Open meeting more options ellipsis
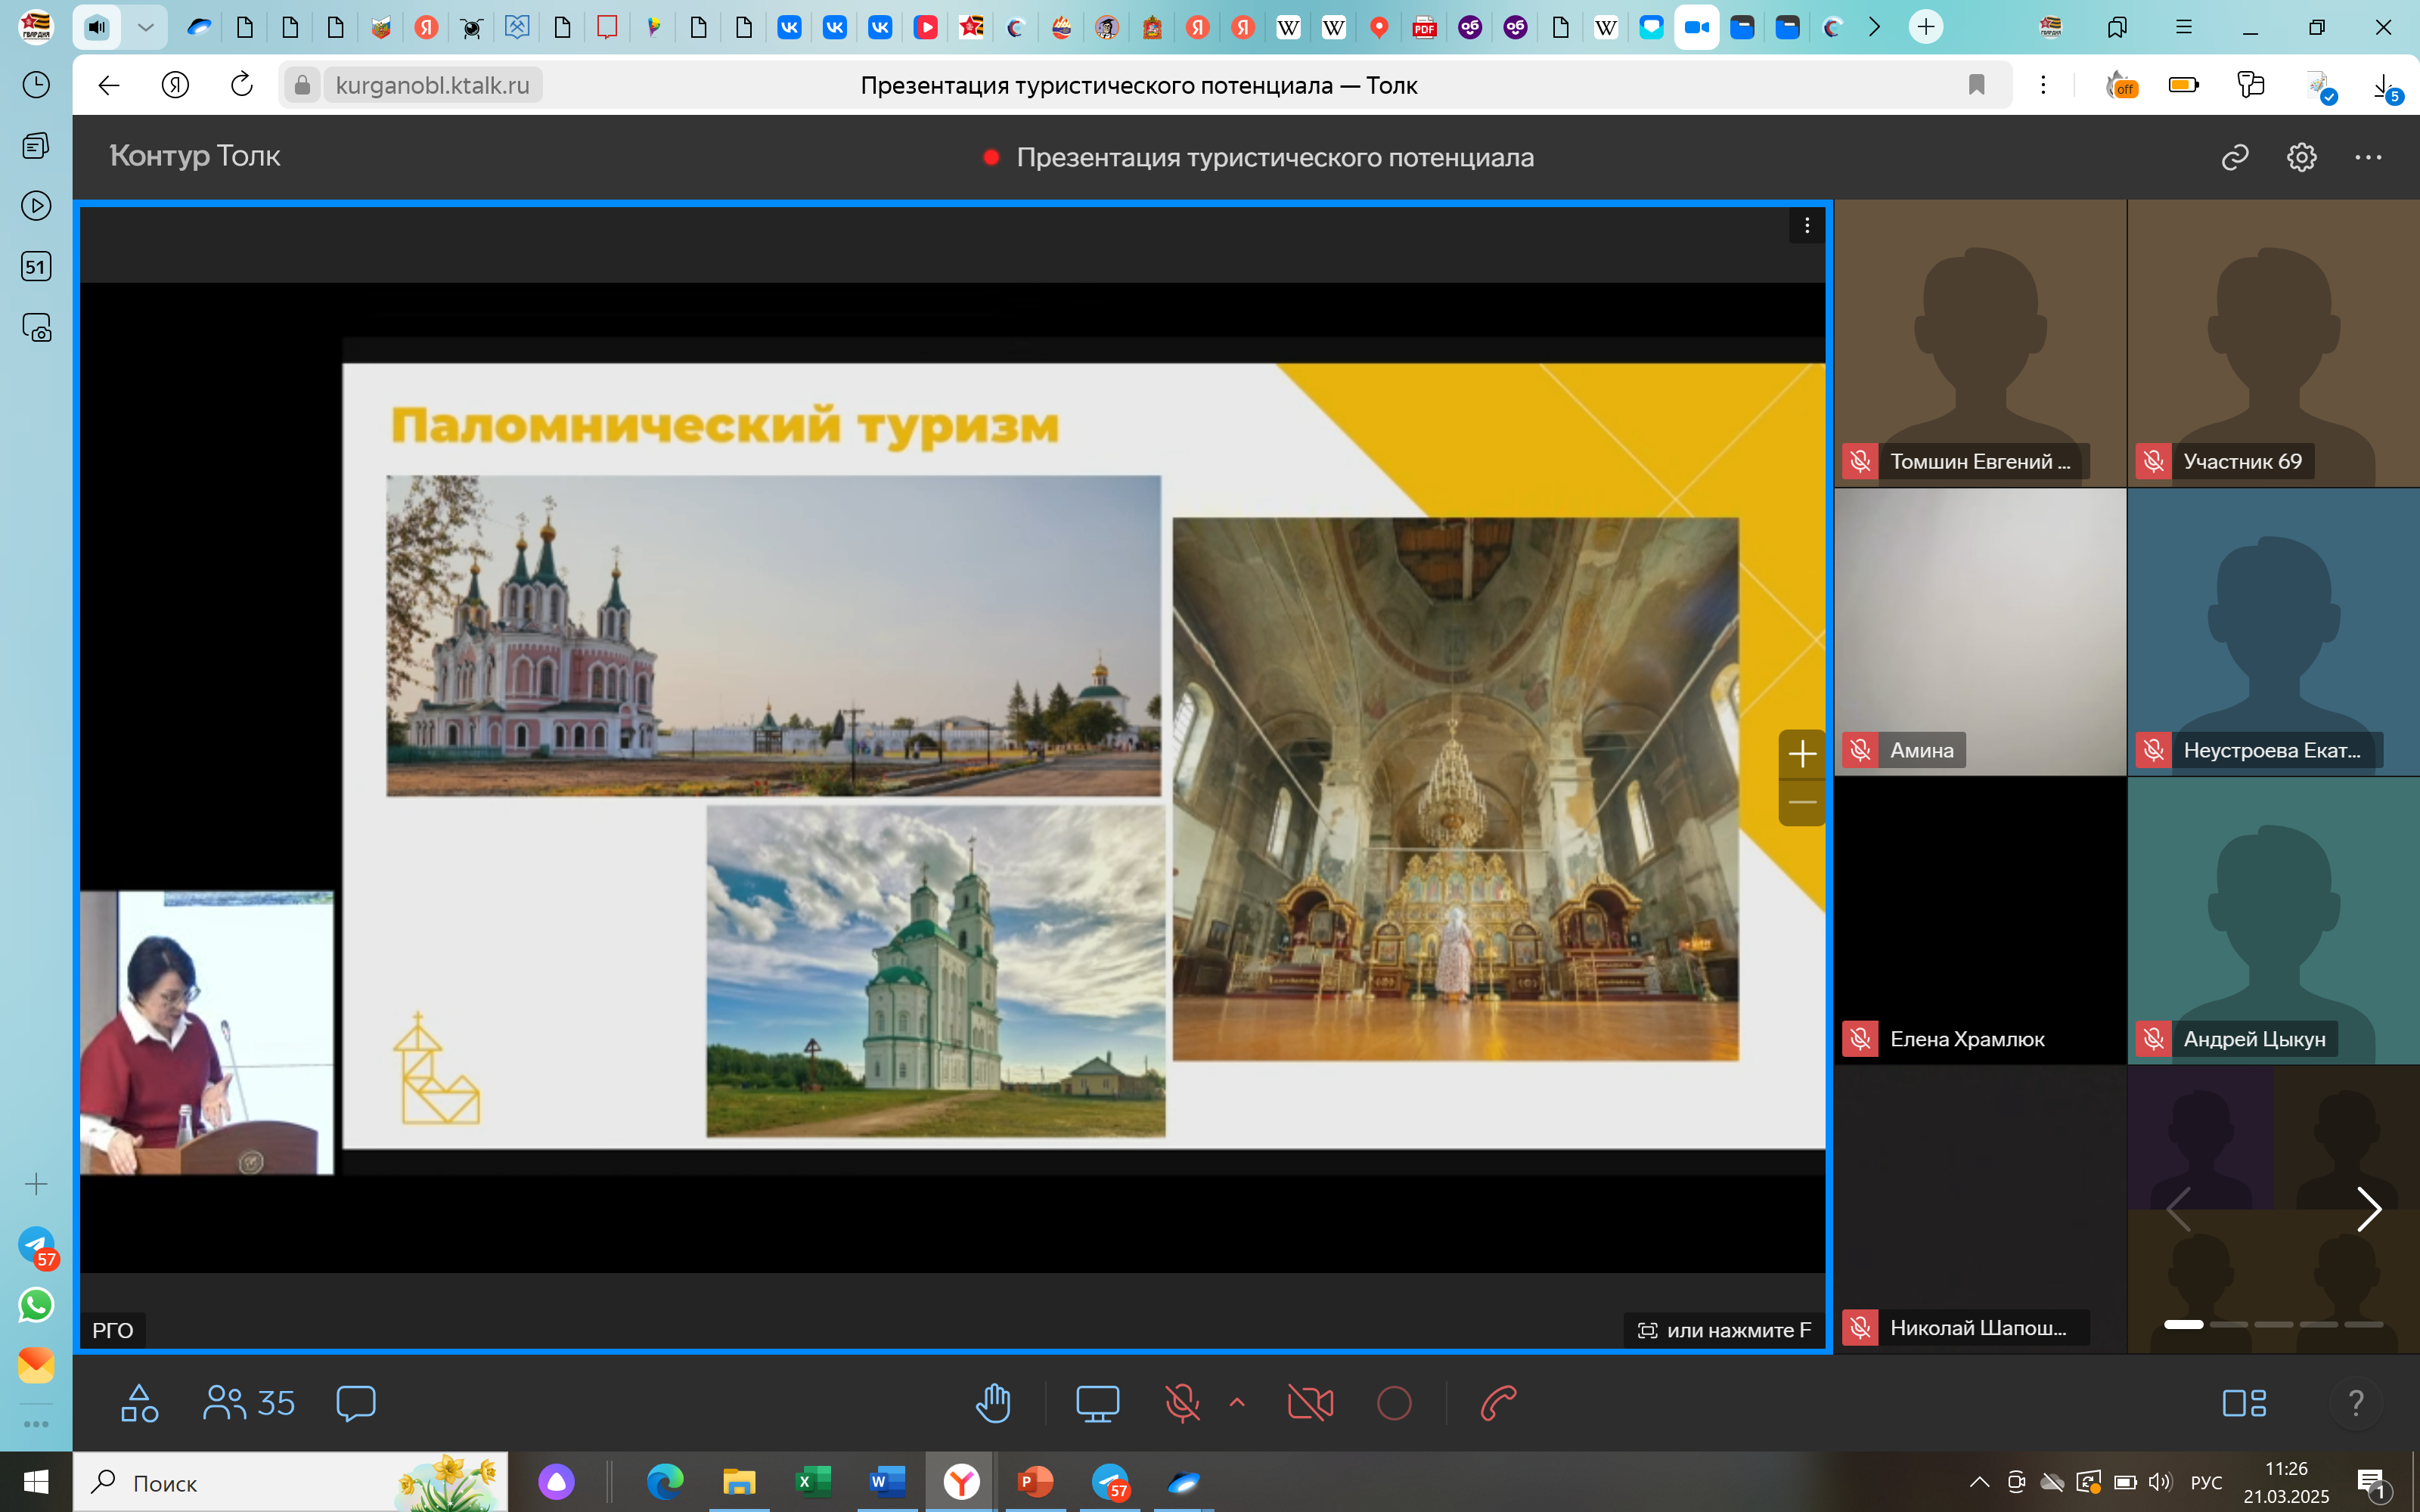 tap(2367, 157)
